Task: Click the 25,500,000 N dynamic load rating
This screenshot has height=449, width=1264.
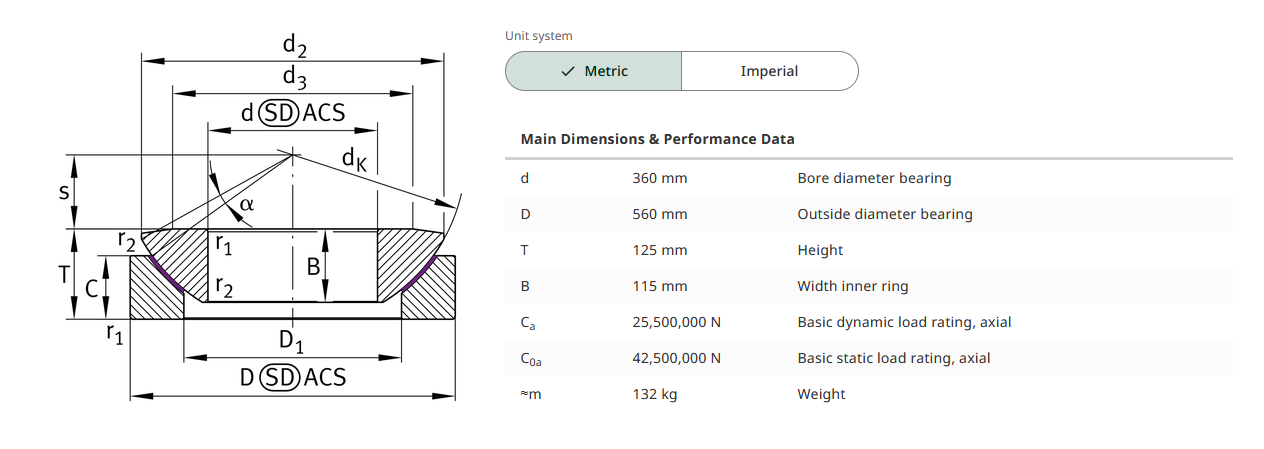Action: (677, 322)
